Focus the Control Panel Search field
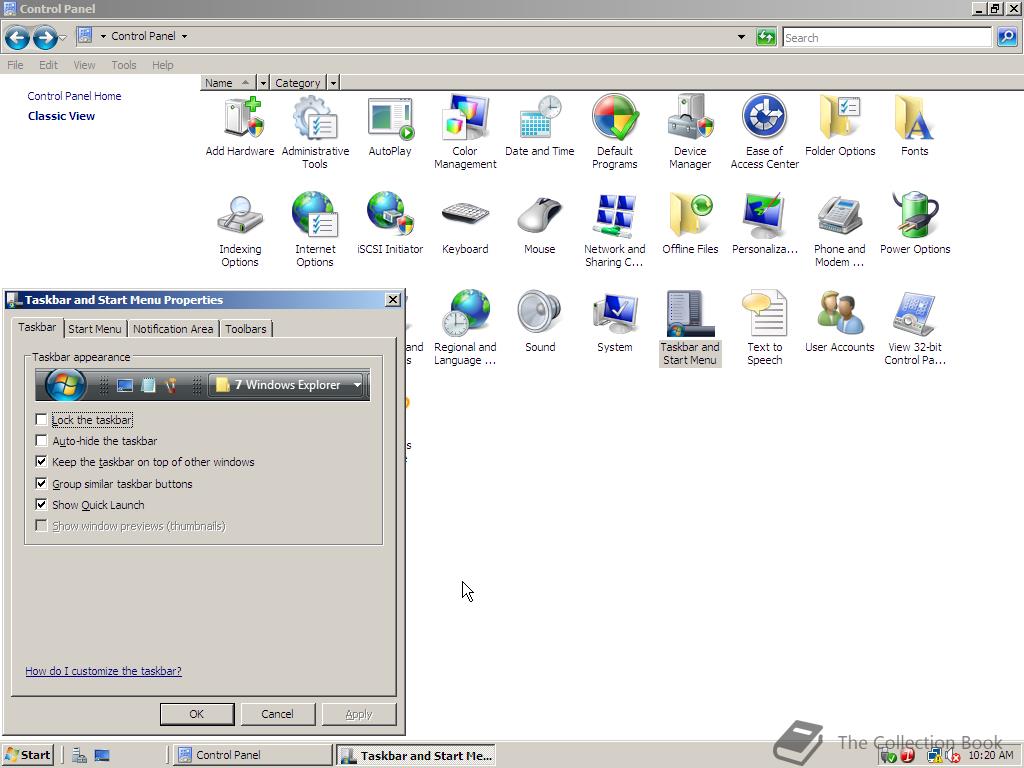The height and width of the screenshot is (768, 1024). [887, 37]
